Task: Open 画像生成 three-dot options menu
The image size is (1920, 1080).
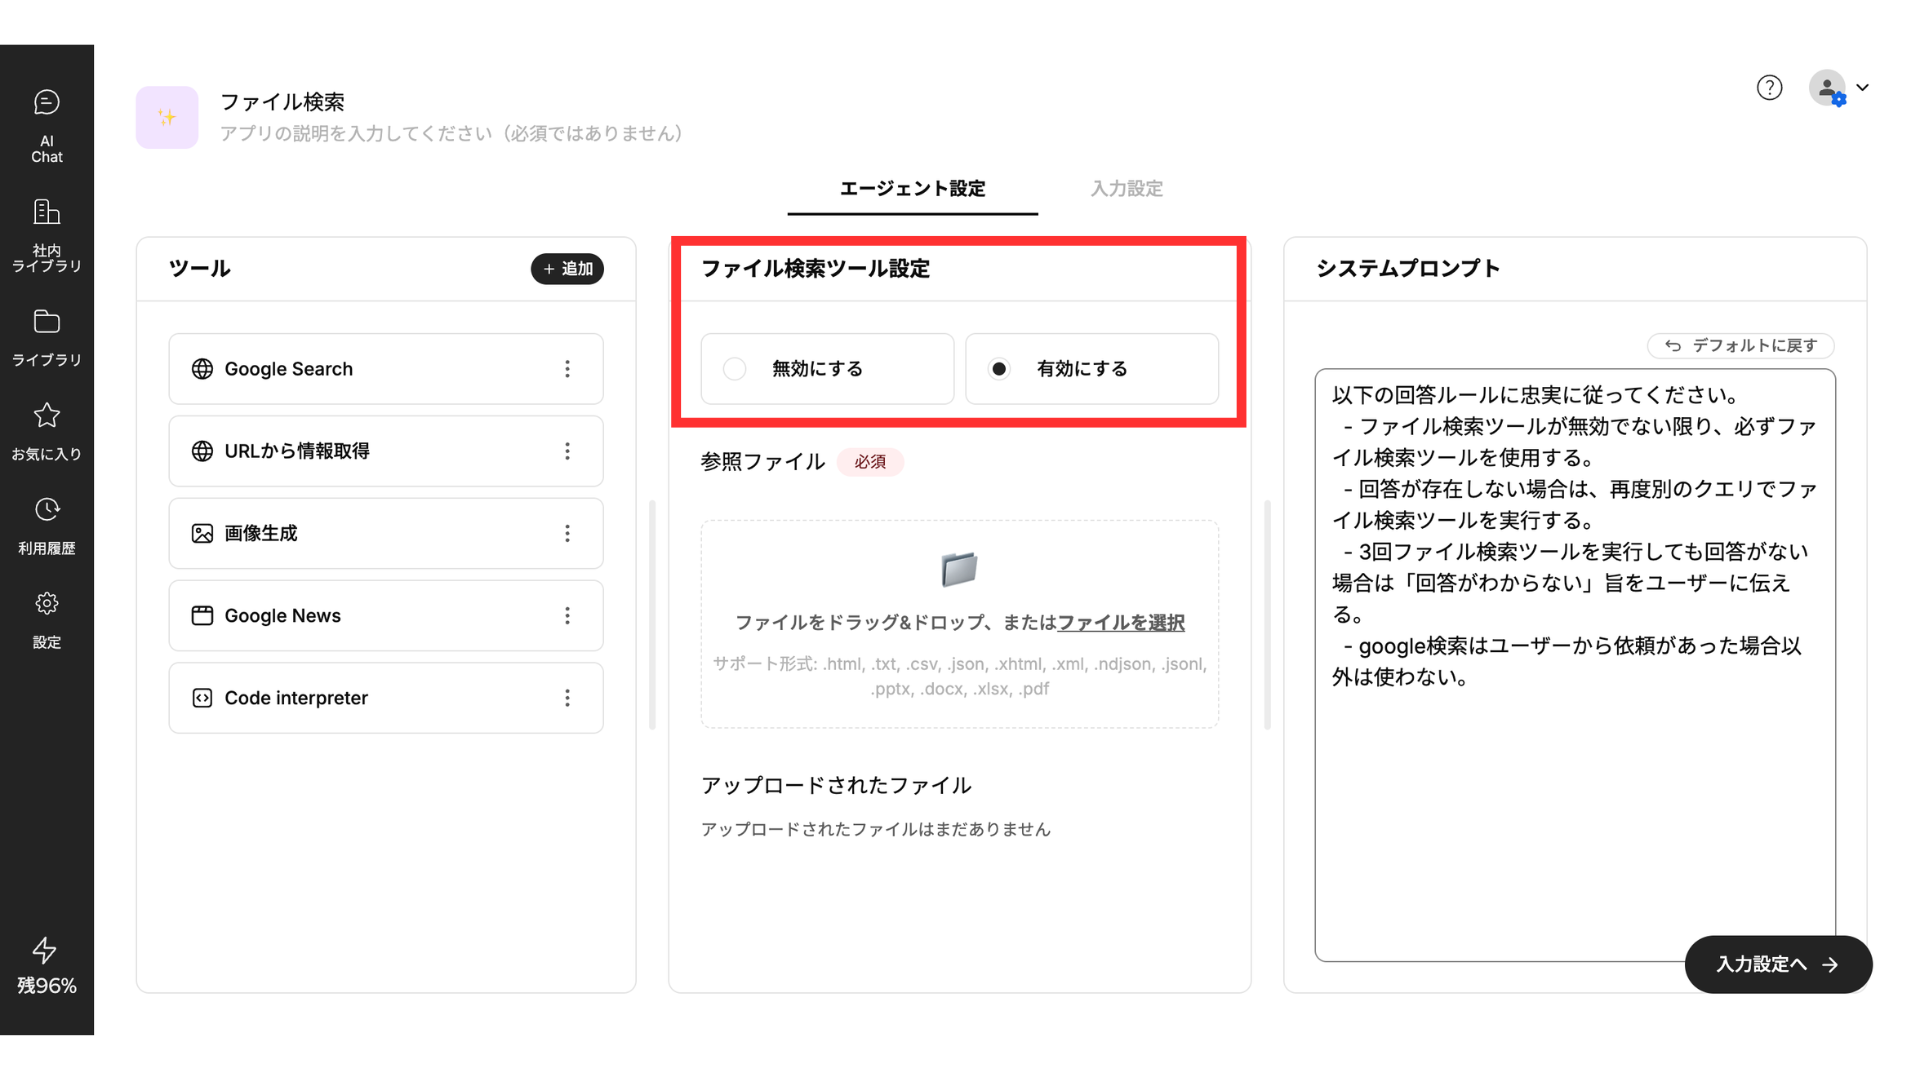Action: point(567,534)
